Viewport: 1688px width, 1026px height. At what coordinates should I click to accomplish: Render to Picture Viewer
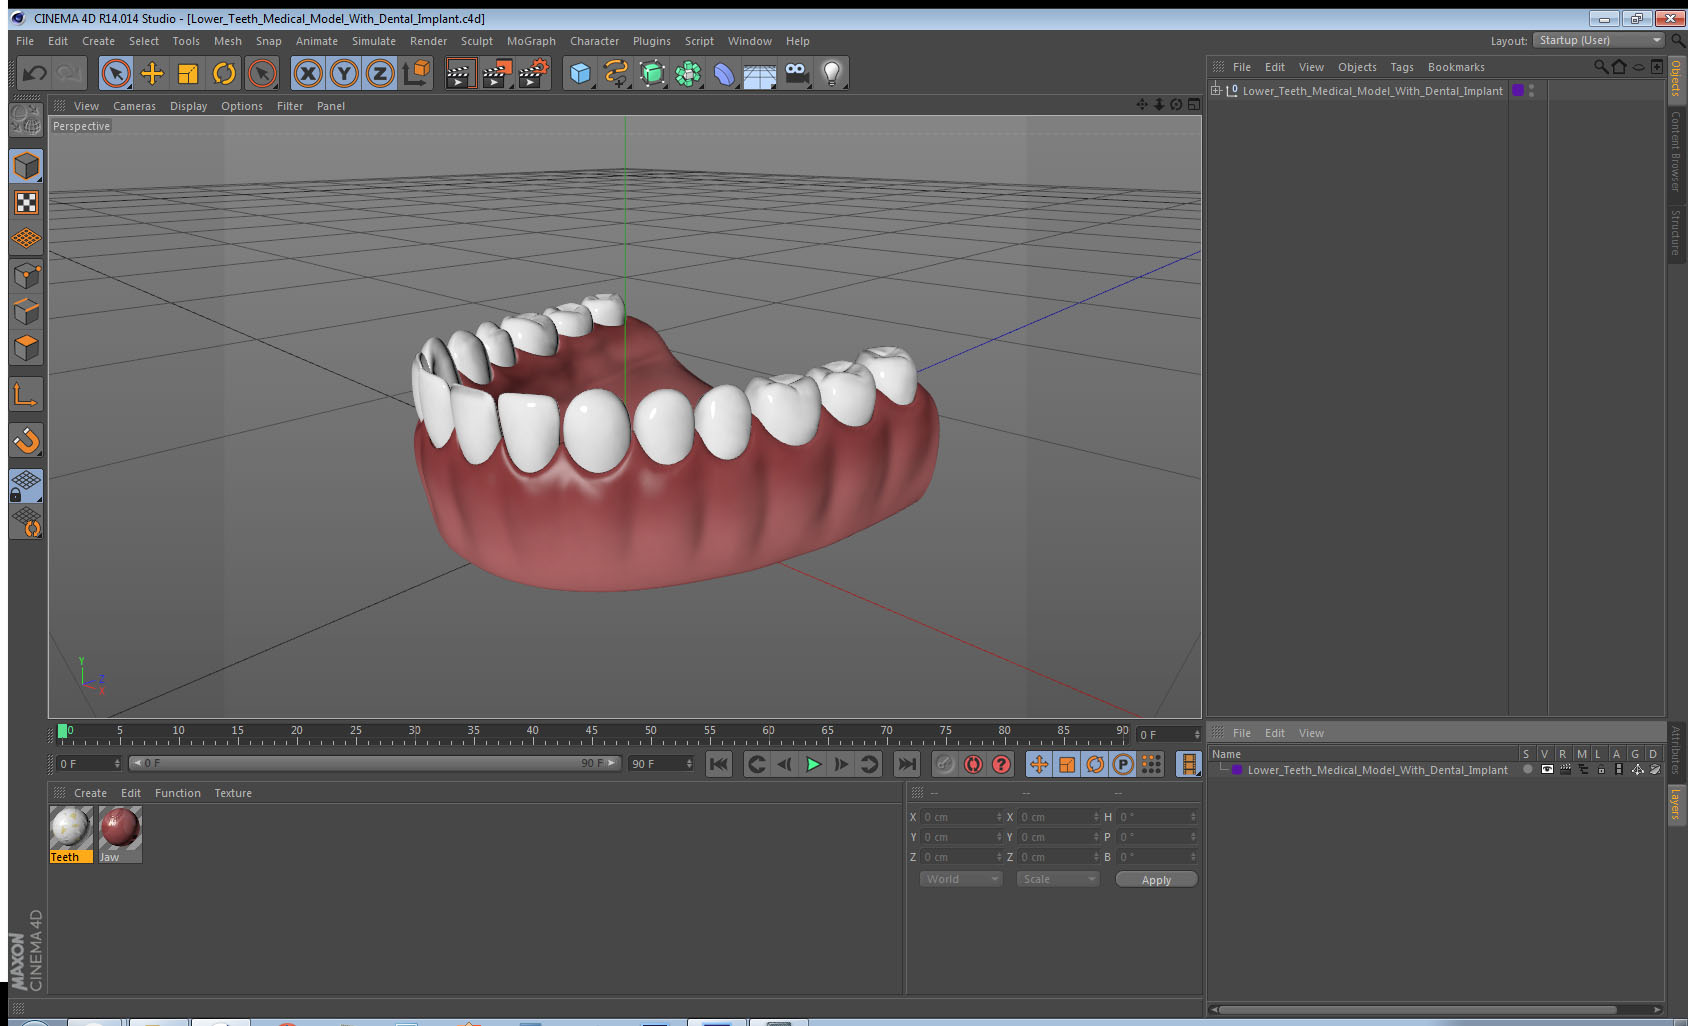[496, 73]
